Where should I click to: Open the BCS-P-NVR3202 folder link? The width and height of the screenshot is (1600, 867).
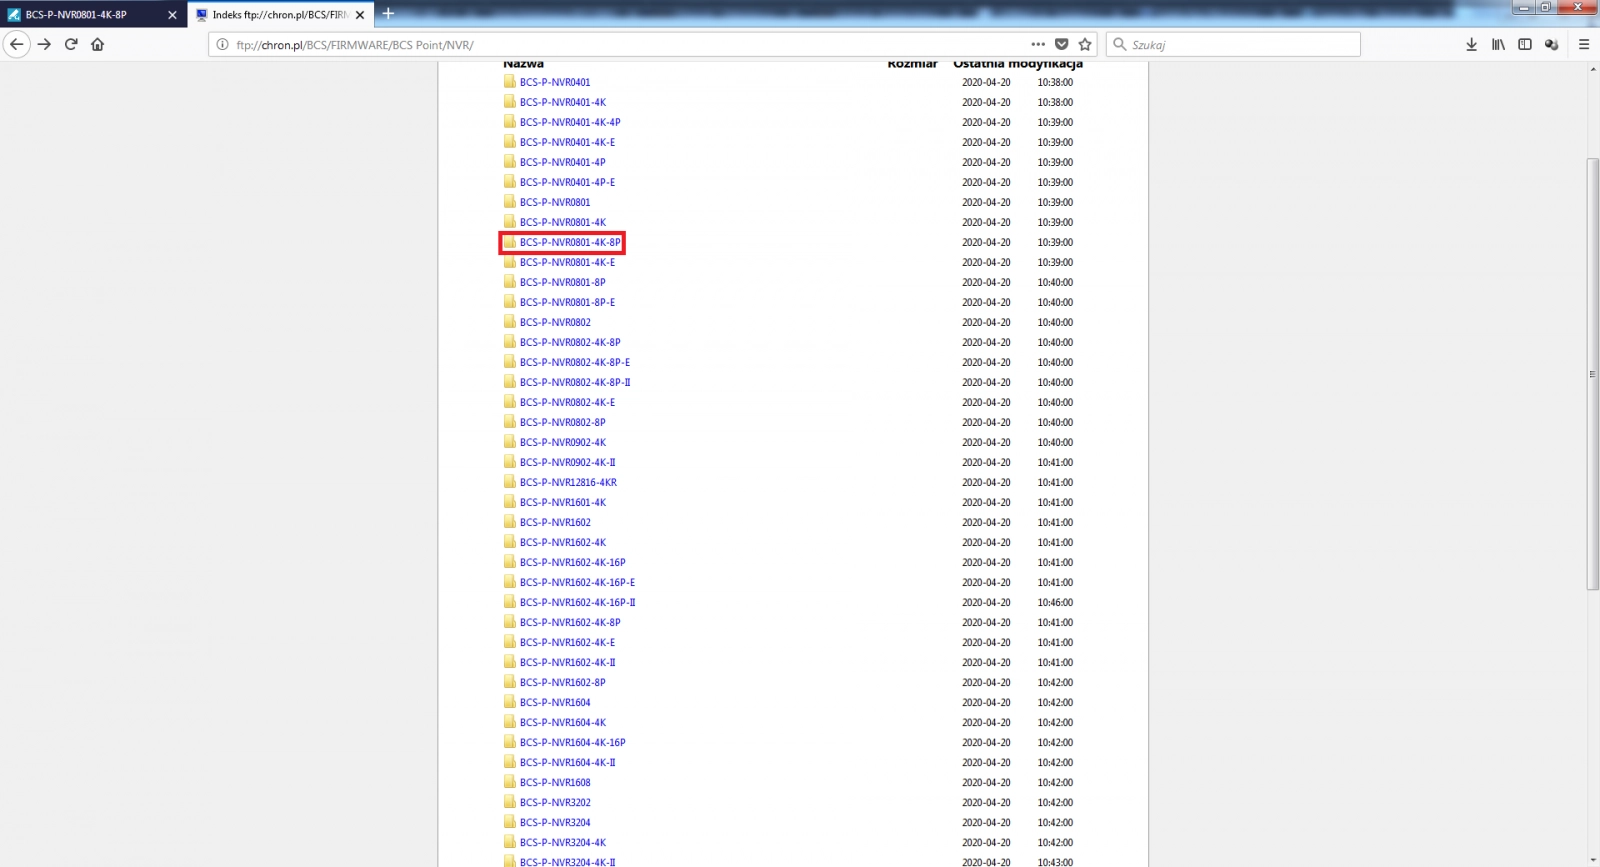555,802
